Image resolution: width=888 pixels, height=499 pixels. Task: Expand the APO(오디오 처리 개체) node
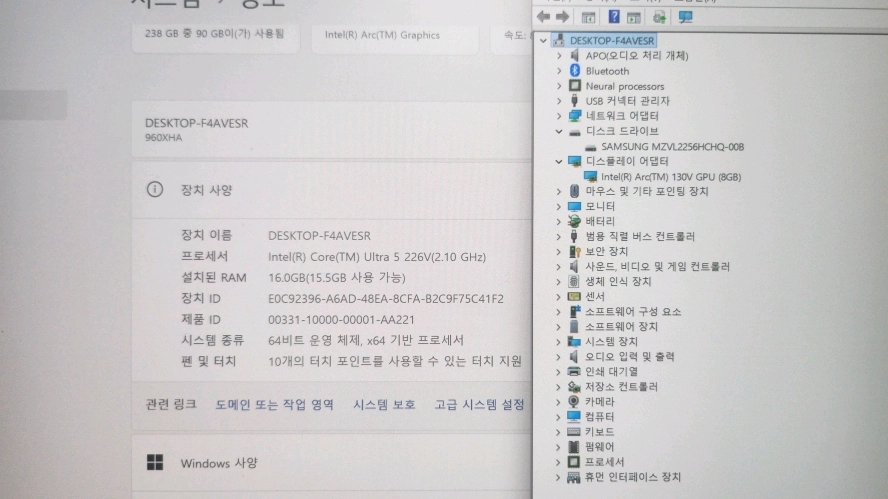(559, 56)
